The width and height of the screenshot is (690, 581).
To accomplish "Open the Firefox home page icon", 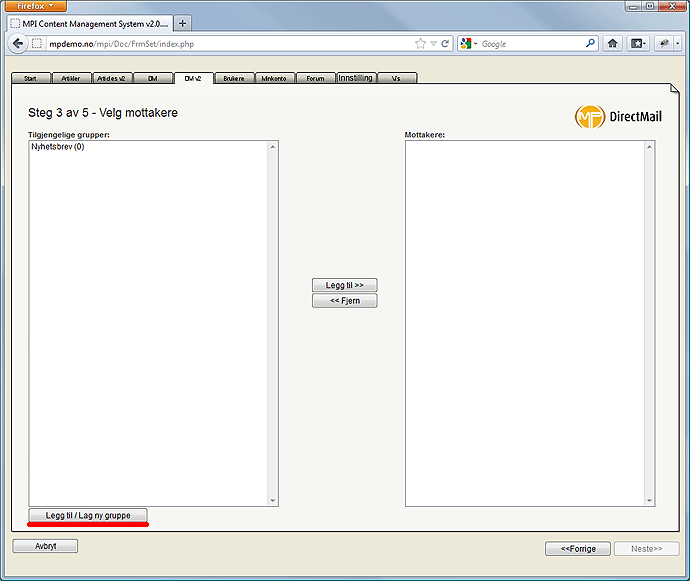I will (613, 43).
